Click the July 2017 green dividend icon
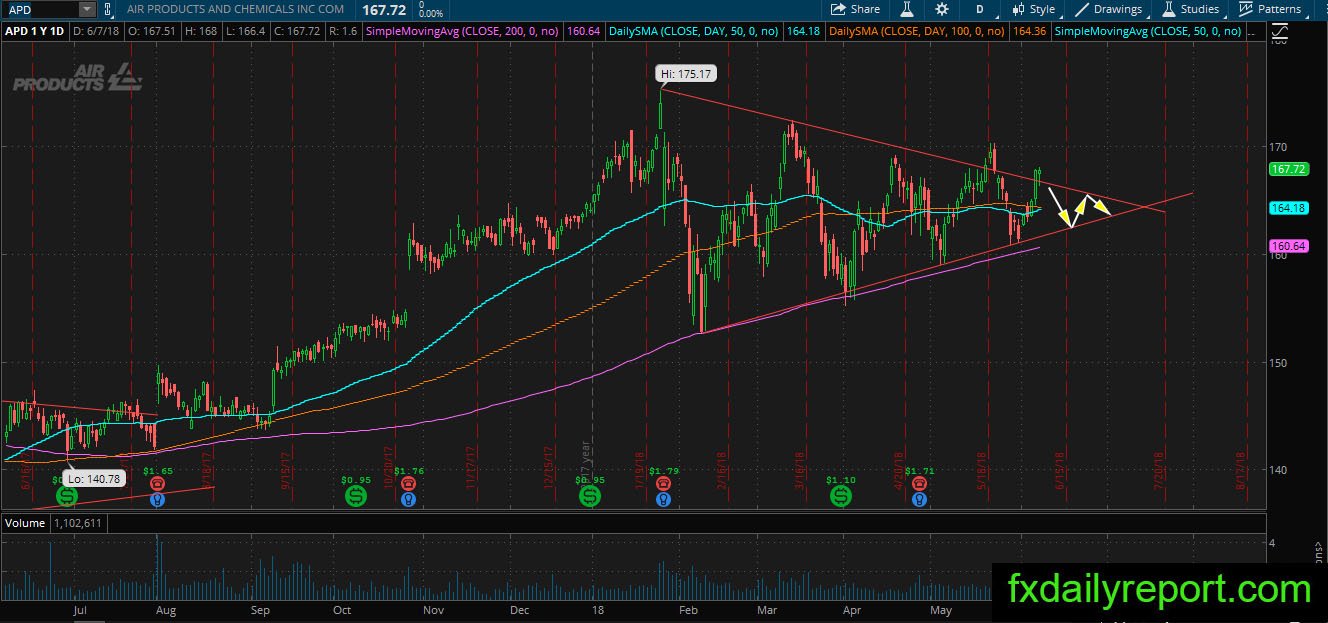 point(67,496)
